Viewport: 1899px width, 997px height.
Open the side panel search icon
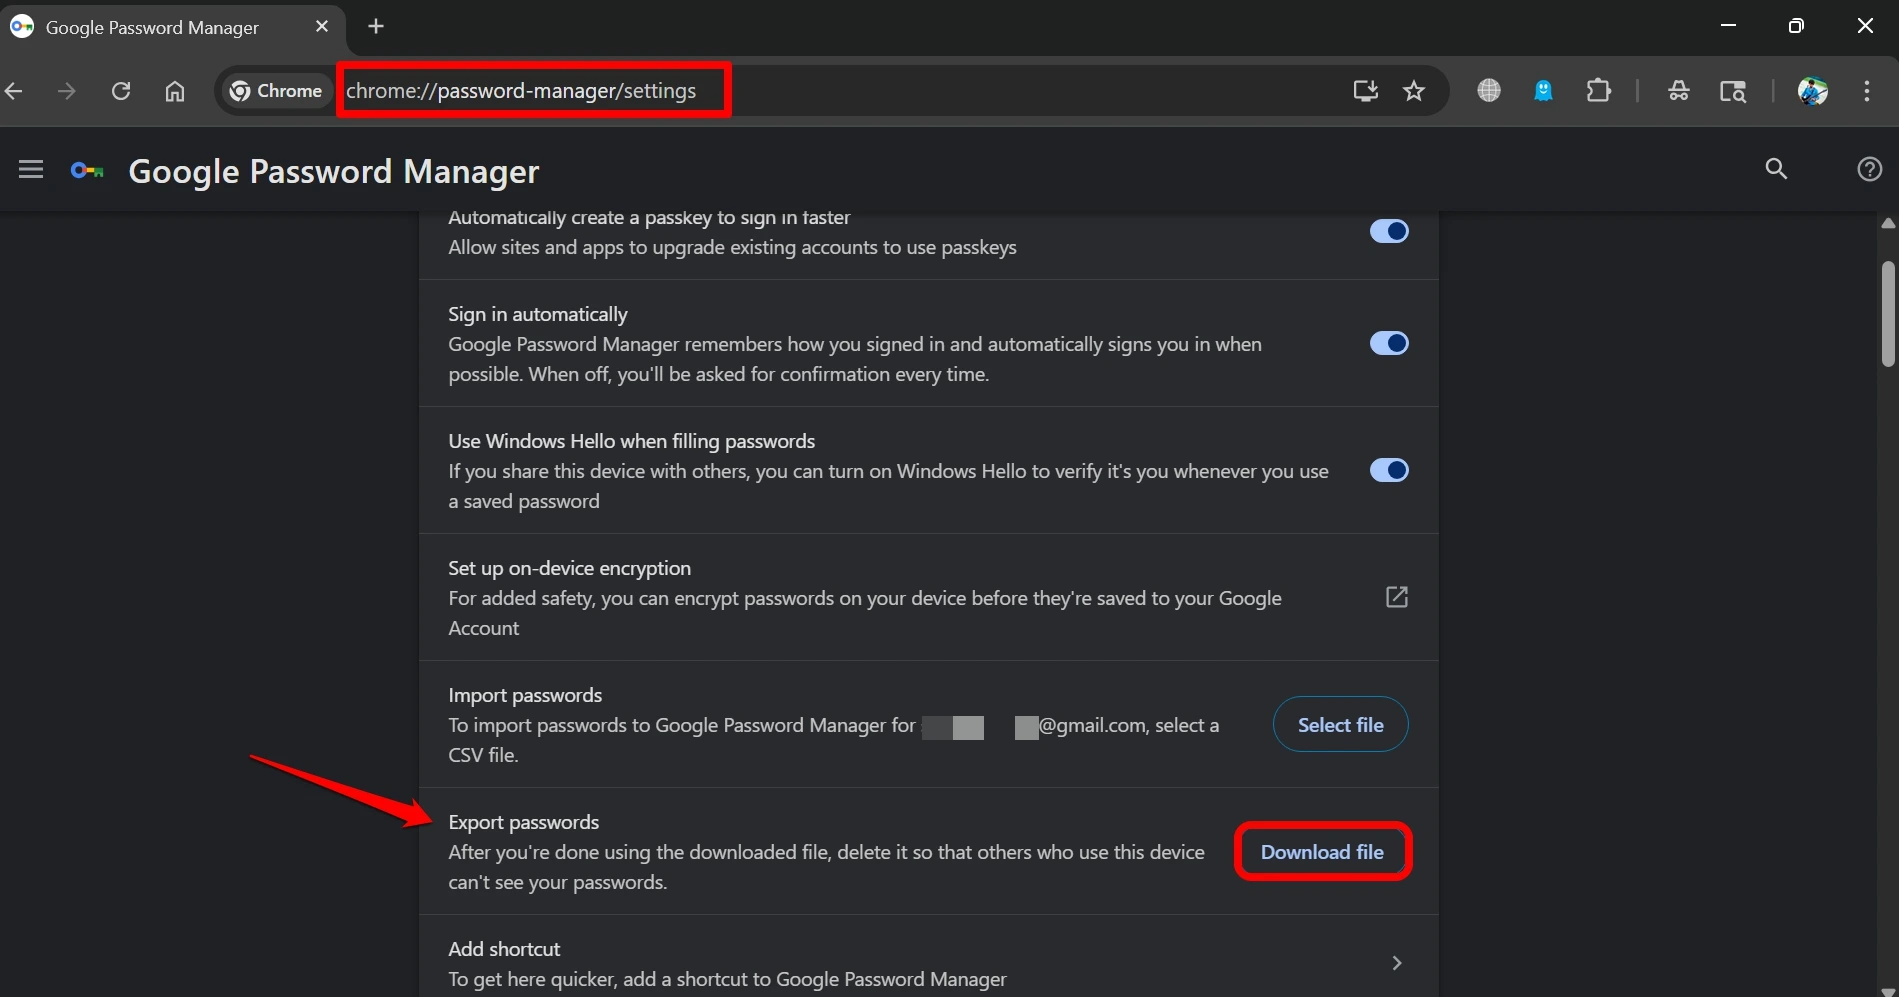1733,91
